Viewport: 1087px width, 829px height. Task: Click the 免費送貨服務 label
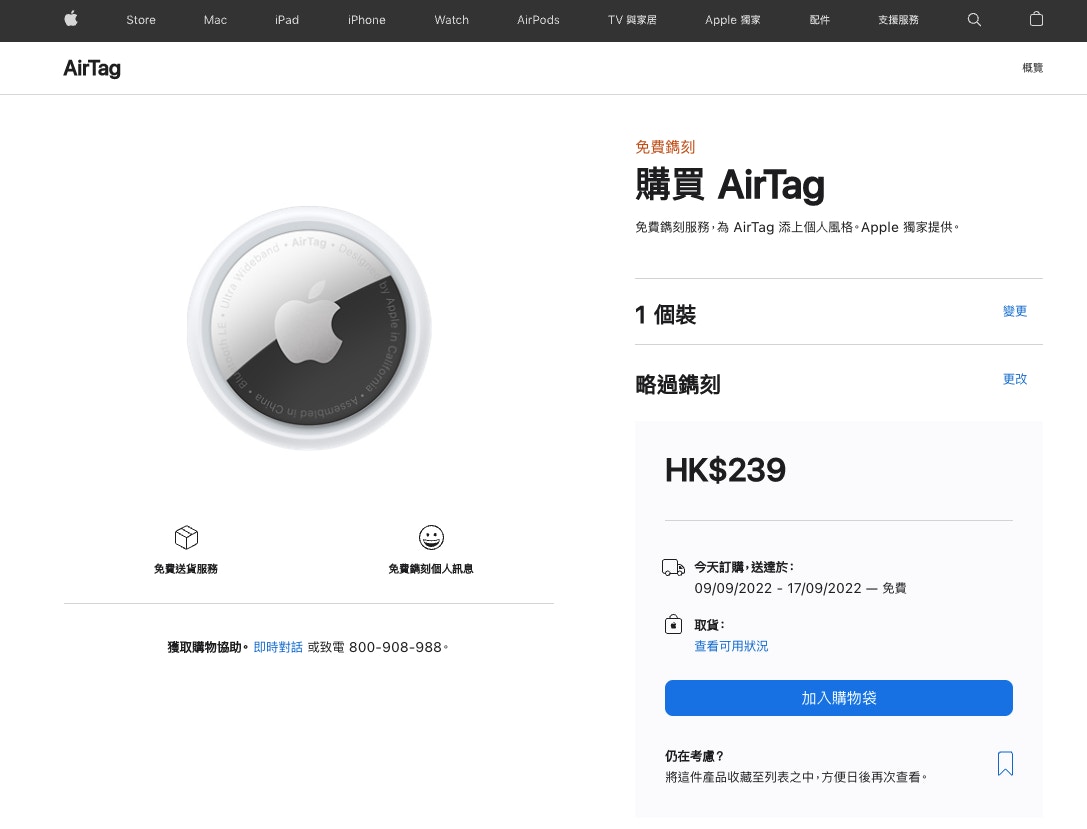click(186, 569)
